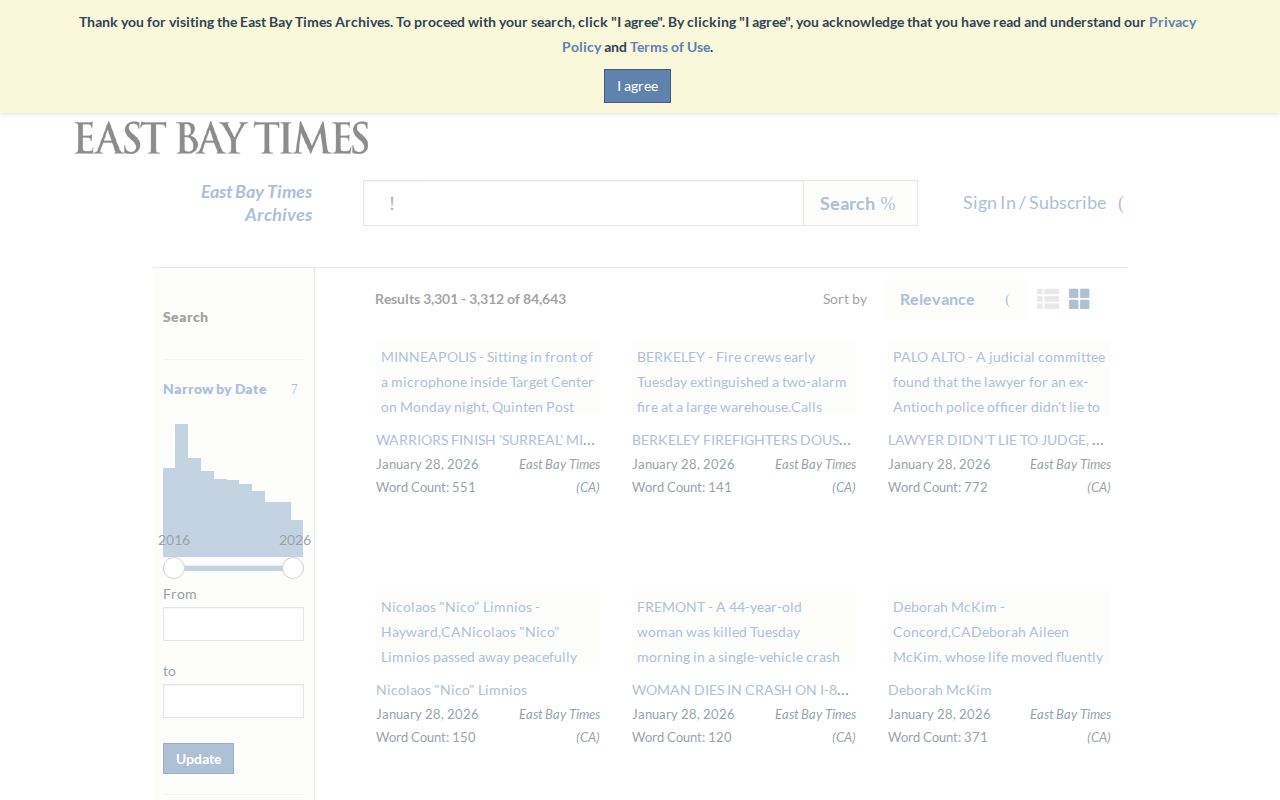Click the 'Narrow by Date' heading
This screenshot has width=1280, height=800.
pyautogui.click(x=215, y=389)
